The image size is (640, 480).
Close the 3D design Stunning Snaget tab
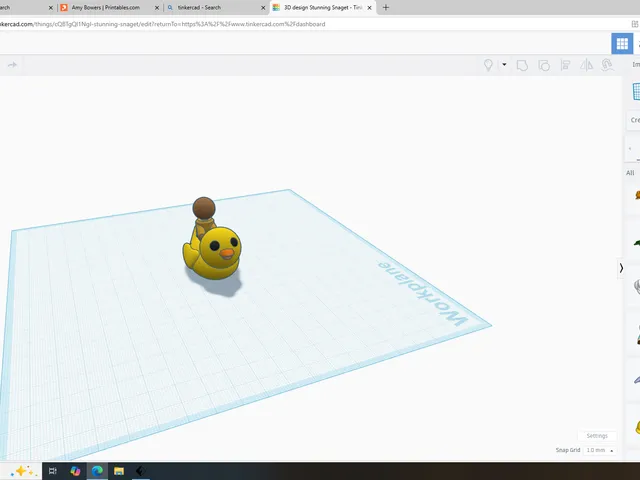pyautogui.click(x=369, y=8)
